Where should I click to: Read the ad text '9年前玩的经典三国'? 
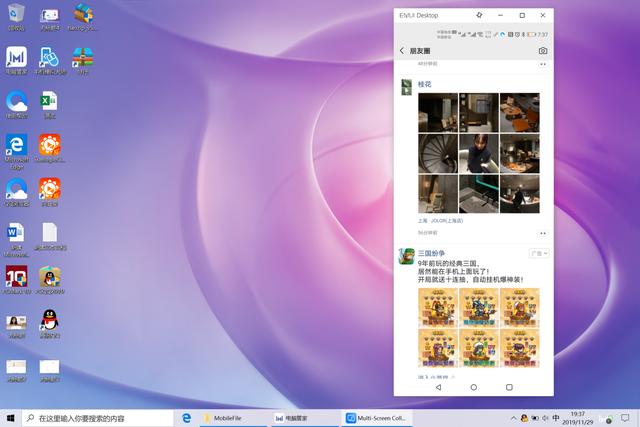pos(448,263)
